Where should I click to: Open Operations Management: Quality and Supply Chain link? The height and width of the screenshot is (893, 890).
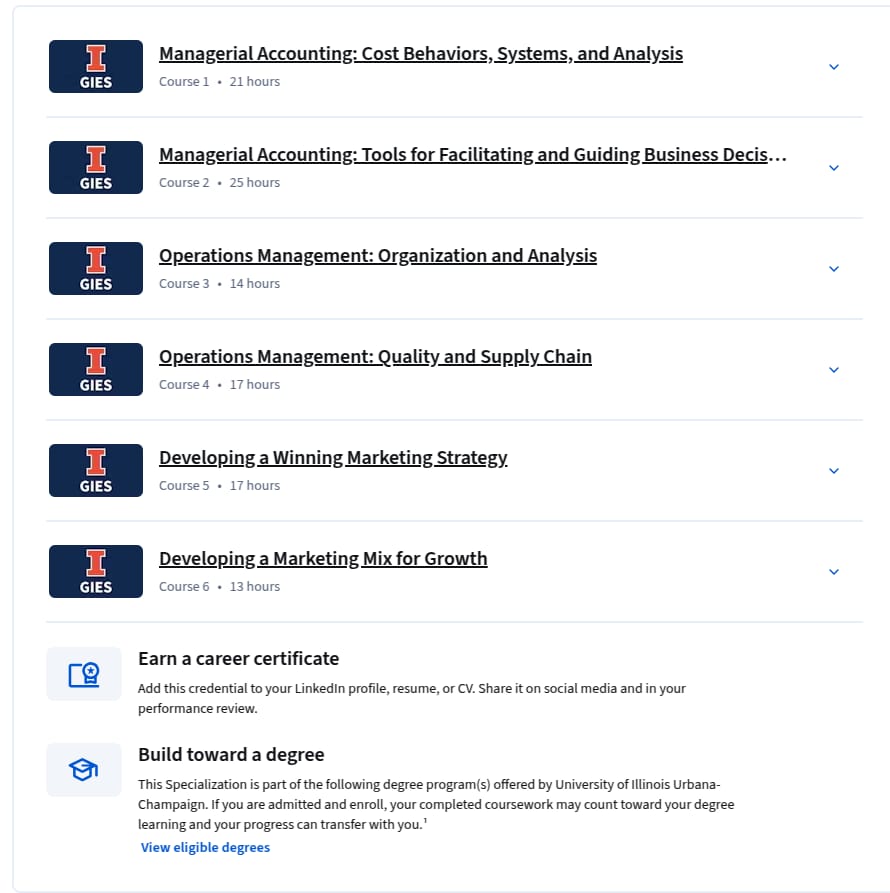[x=375, y=357]
